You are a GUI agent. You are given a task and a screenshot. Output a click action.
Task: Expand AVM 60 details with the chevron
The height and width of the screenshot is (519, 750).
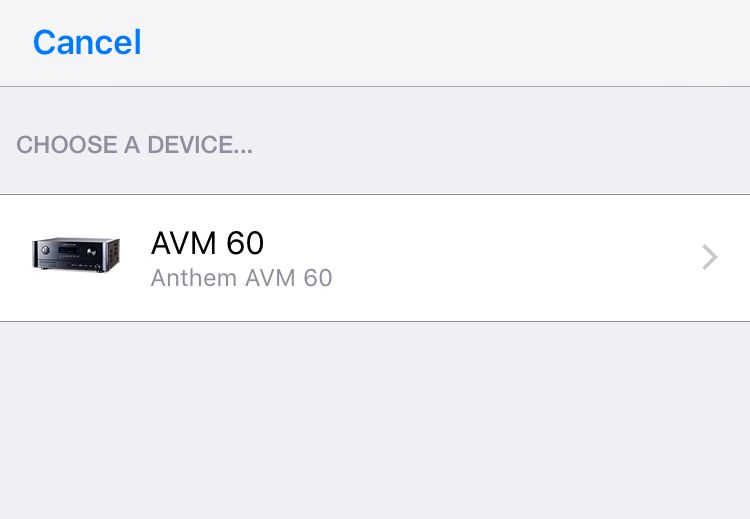(709, 258)
